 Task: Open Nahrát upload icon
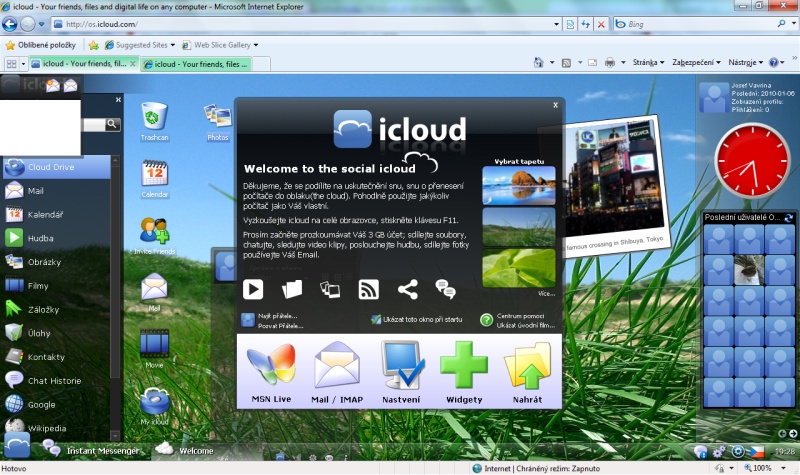click(528, 372)
